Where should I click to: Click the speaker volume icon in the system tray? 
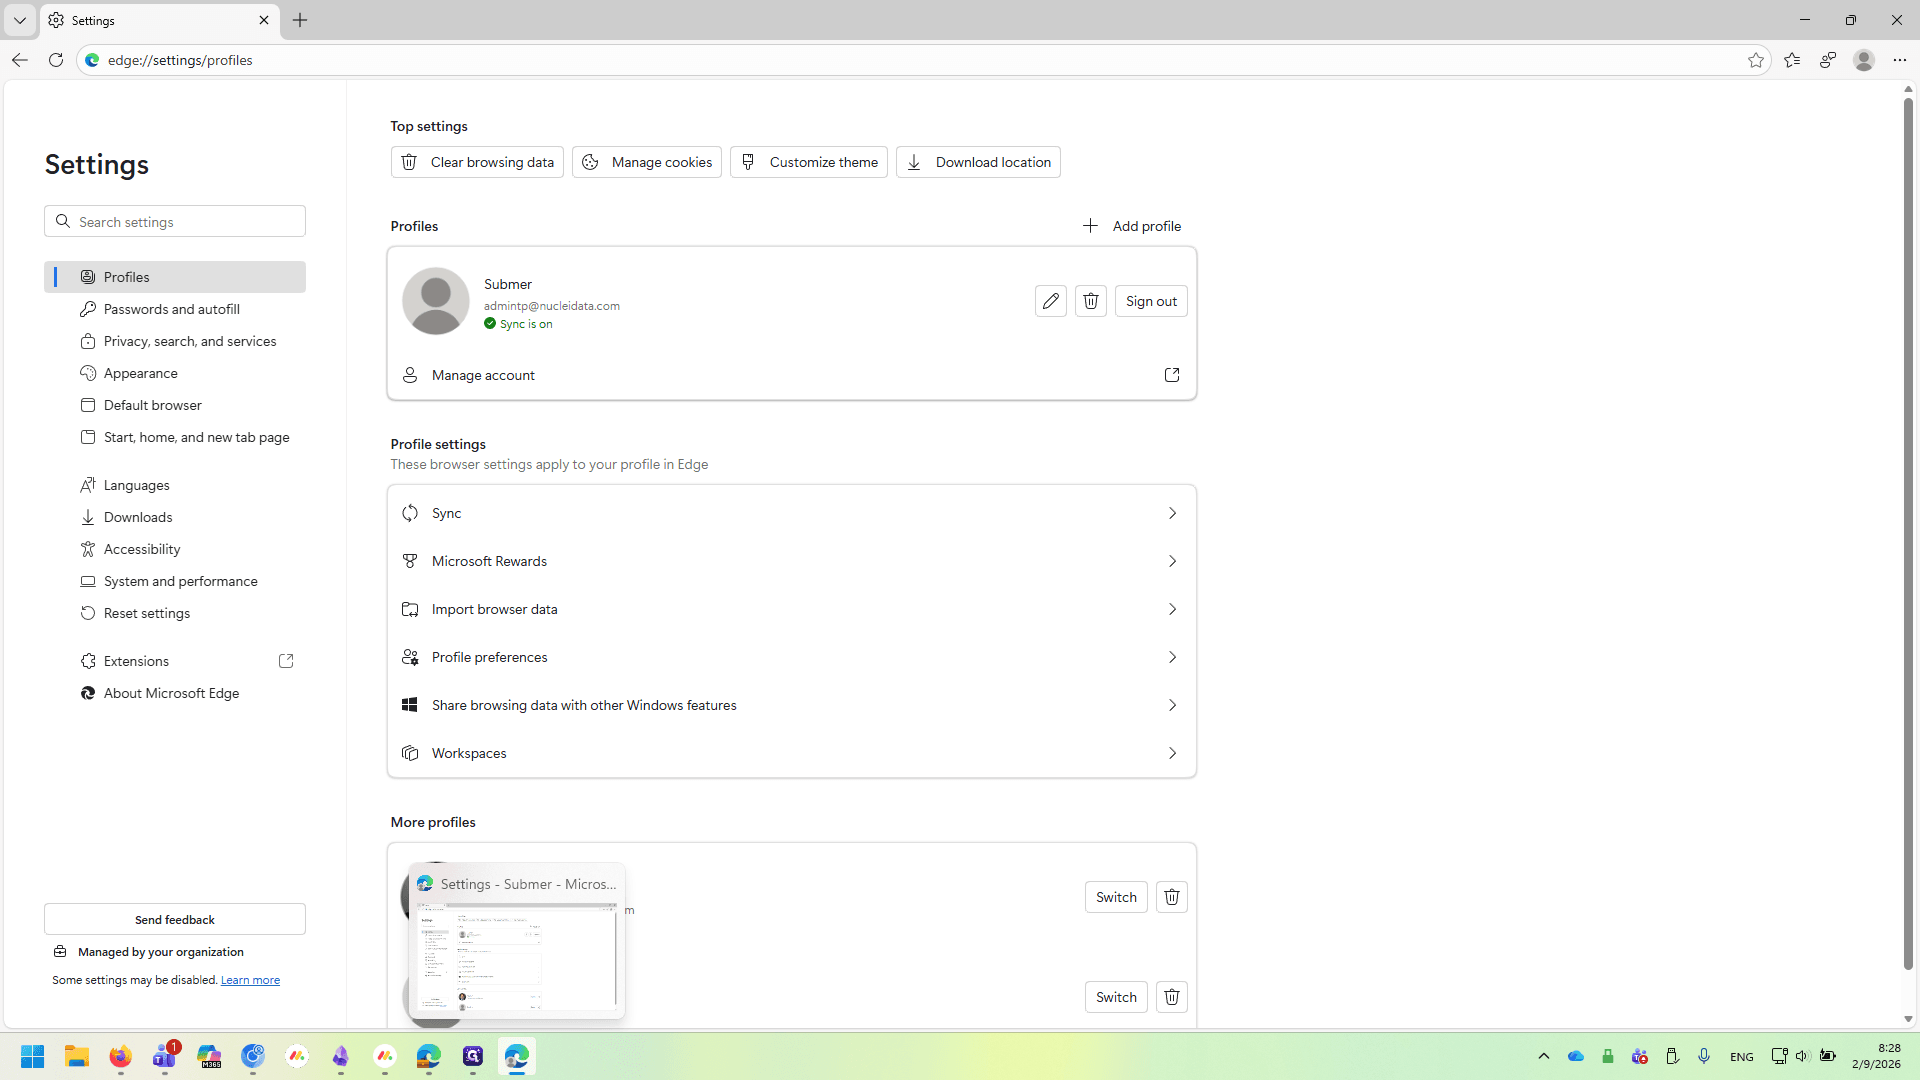pyautogui.click(x=1802, y=1056)
